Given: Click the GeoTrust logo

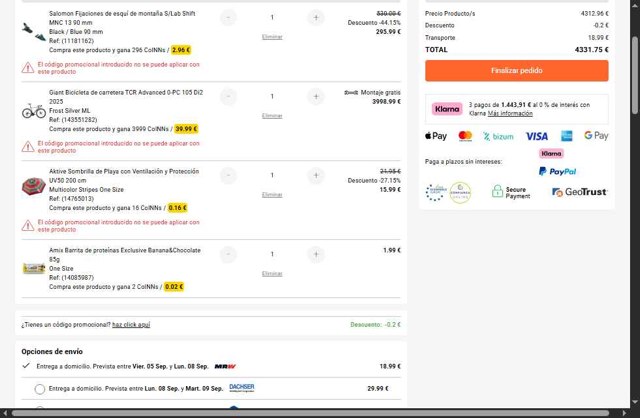Looking at the screenshot, I should click(x=580, y=192).
